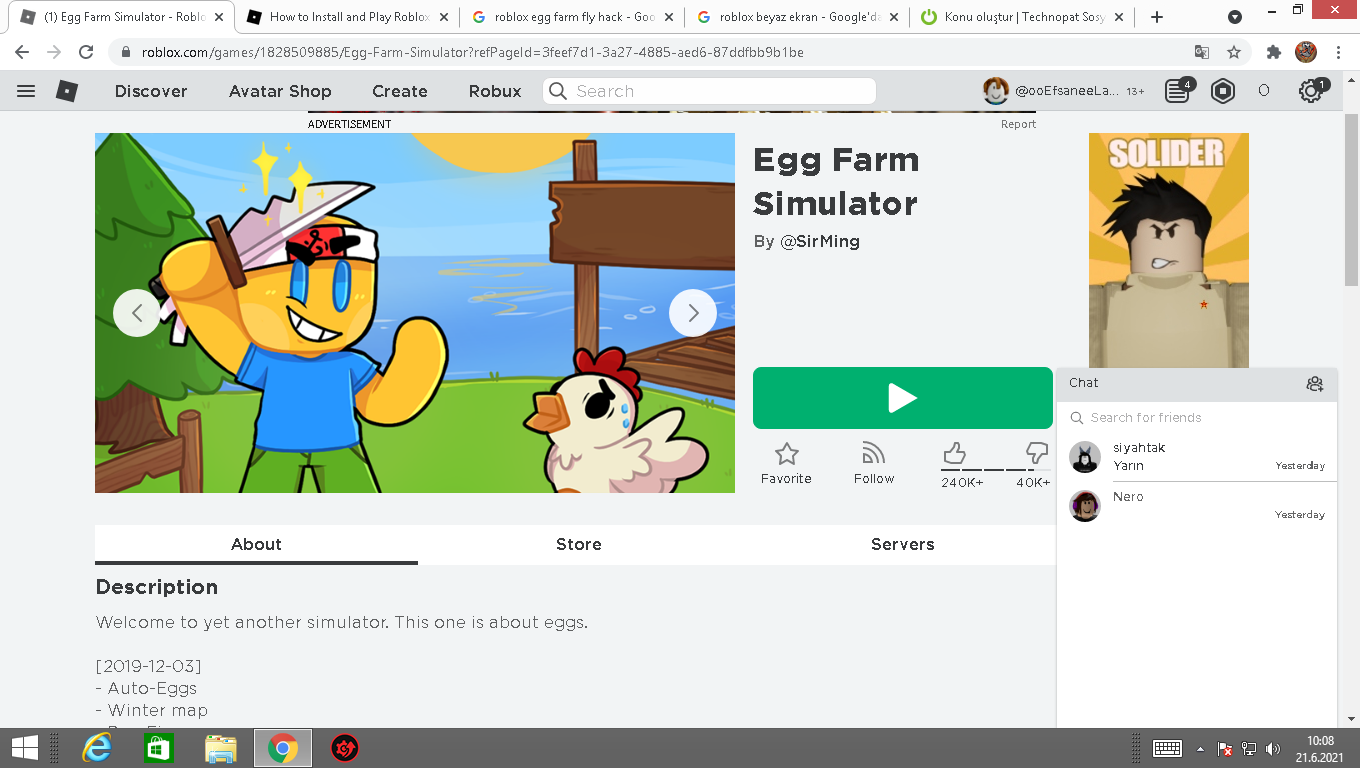
Task: Adjust volume via the speaker tray icon
Action: click(x=1273, y=748)
